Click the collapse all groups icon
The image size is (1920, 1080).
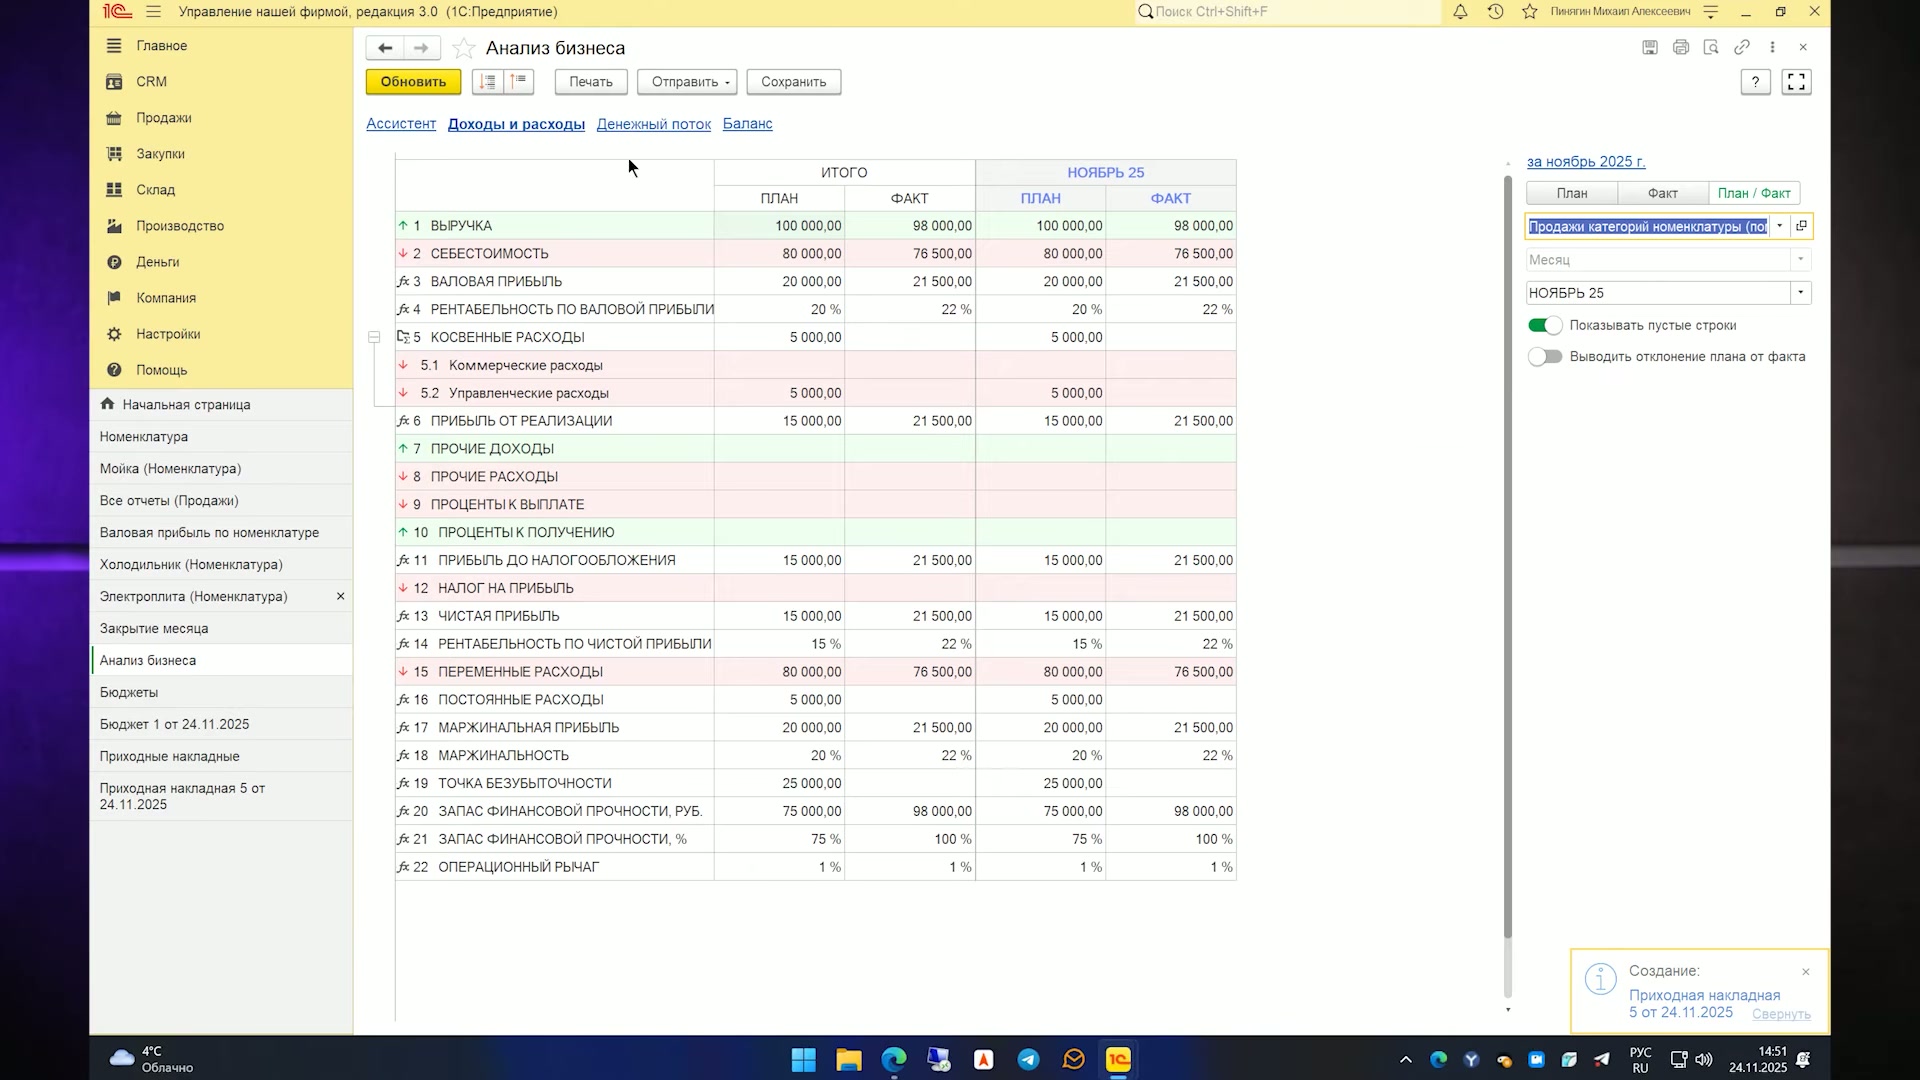(x=519, y=82)
